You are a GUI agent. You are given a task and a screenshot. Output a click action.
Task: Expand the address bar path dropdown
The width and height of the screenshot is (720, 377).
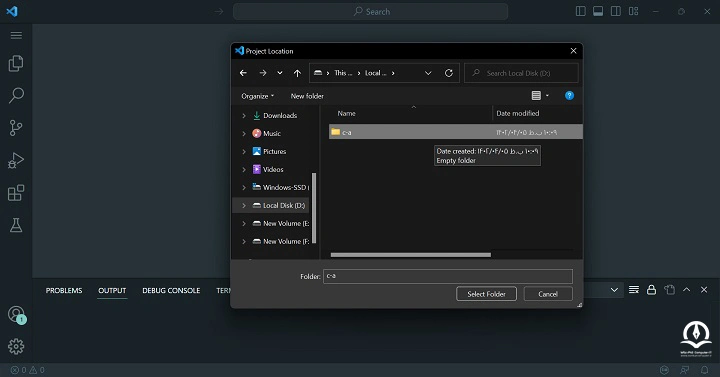click(428, 73)
